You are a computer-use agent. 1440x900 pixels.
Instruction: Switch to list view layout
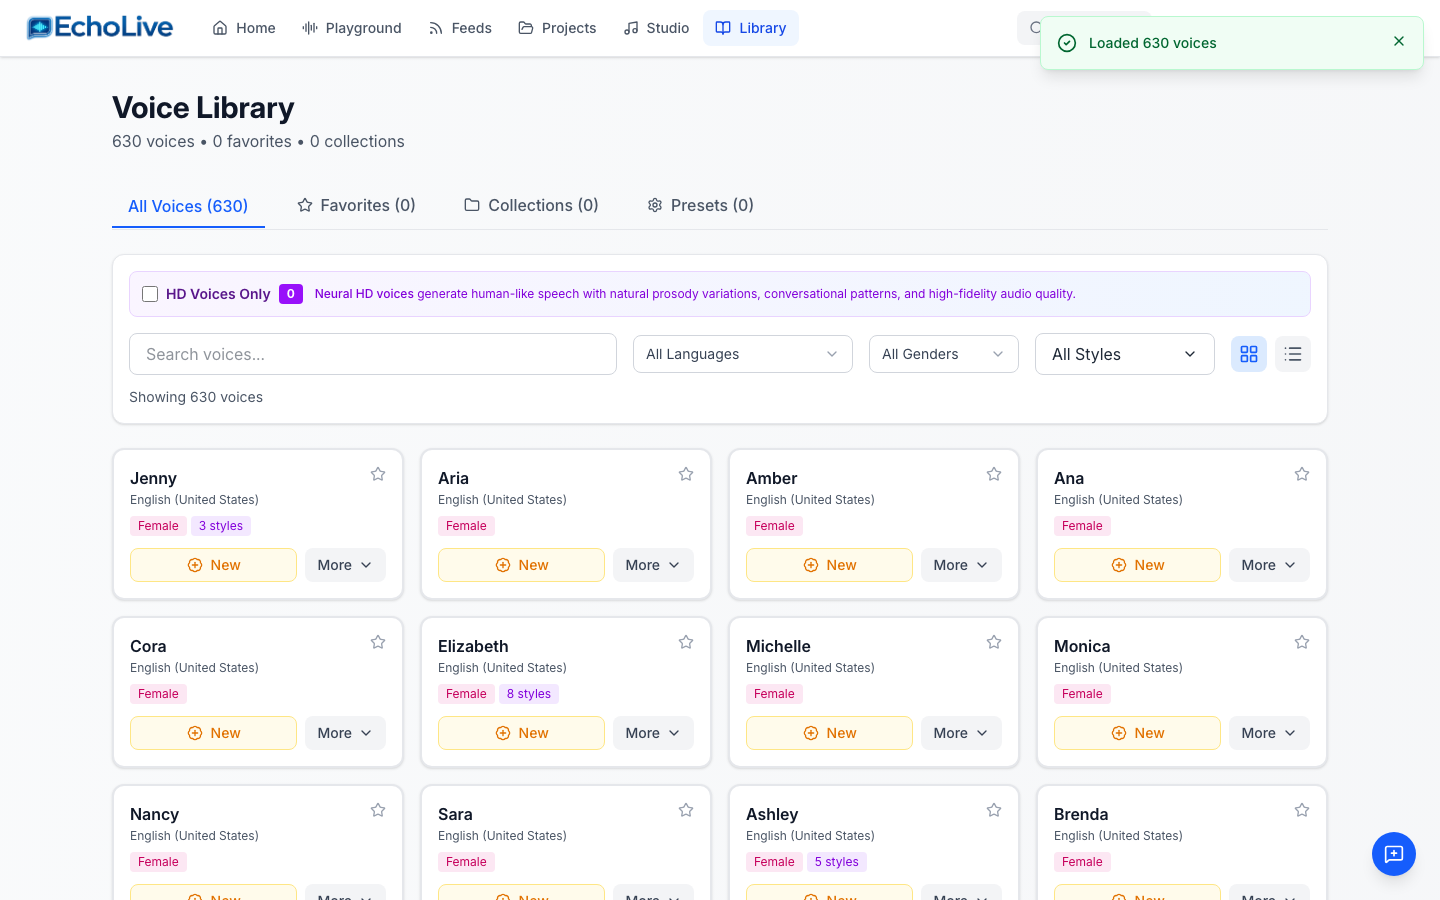[1292, 353]
